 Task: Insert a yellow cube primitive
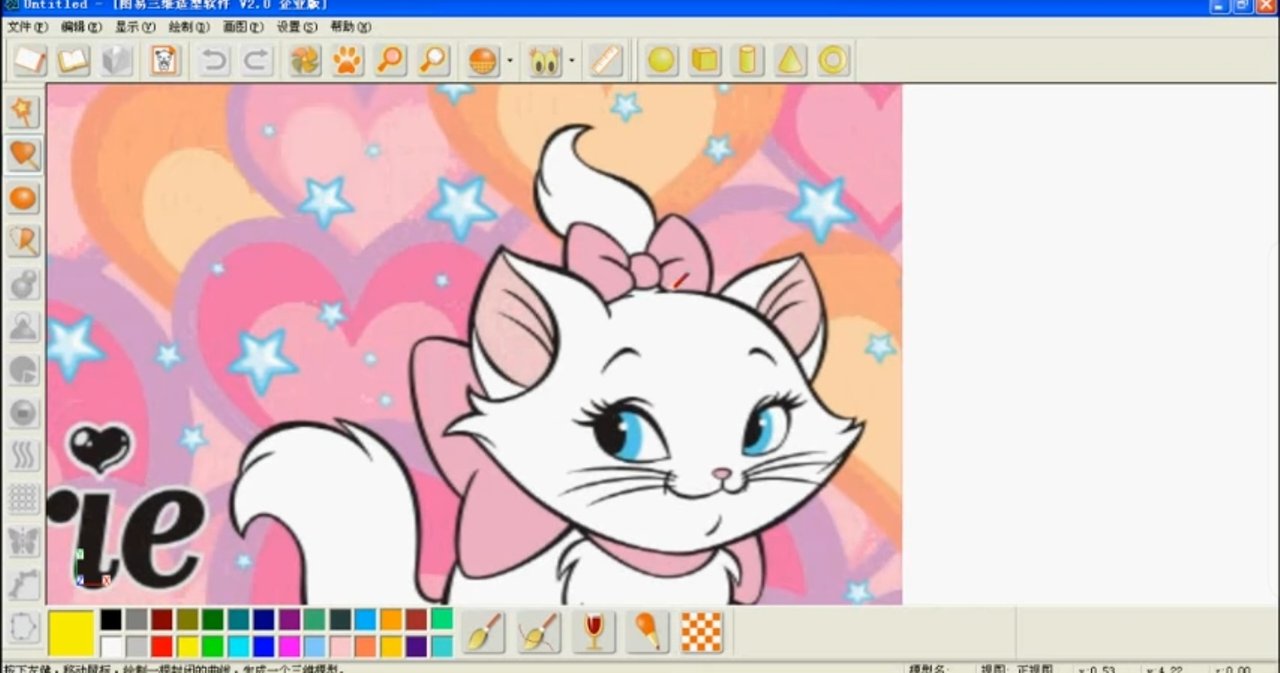pyautogui.click(x=705, y=61)
